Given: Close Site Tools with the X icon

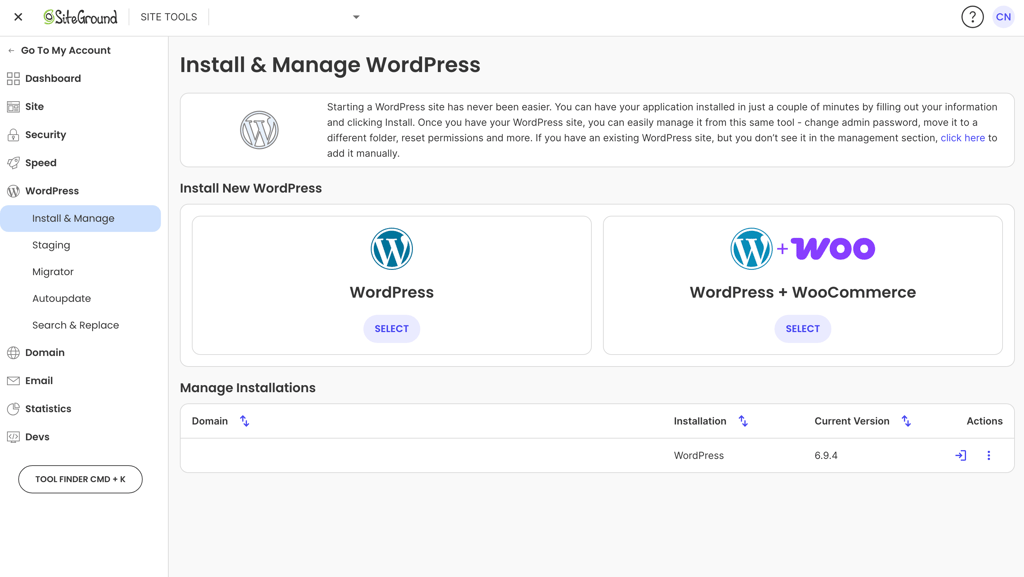Looking at the screenshot, I should click(x=18, y=17).
